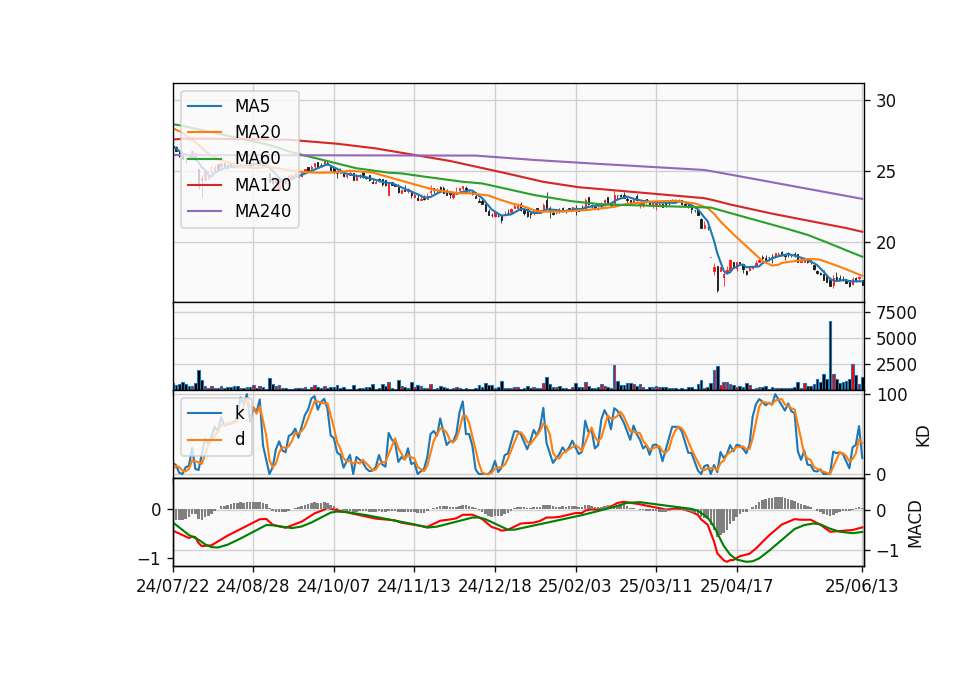
Task: Click the KD axis value 100
Action: tap(892, 395)
